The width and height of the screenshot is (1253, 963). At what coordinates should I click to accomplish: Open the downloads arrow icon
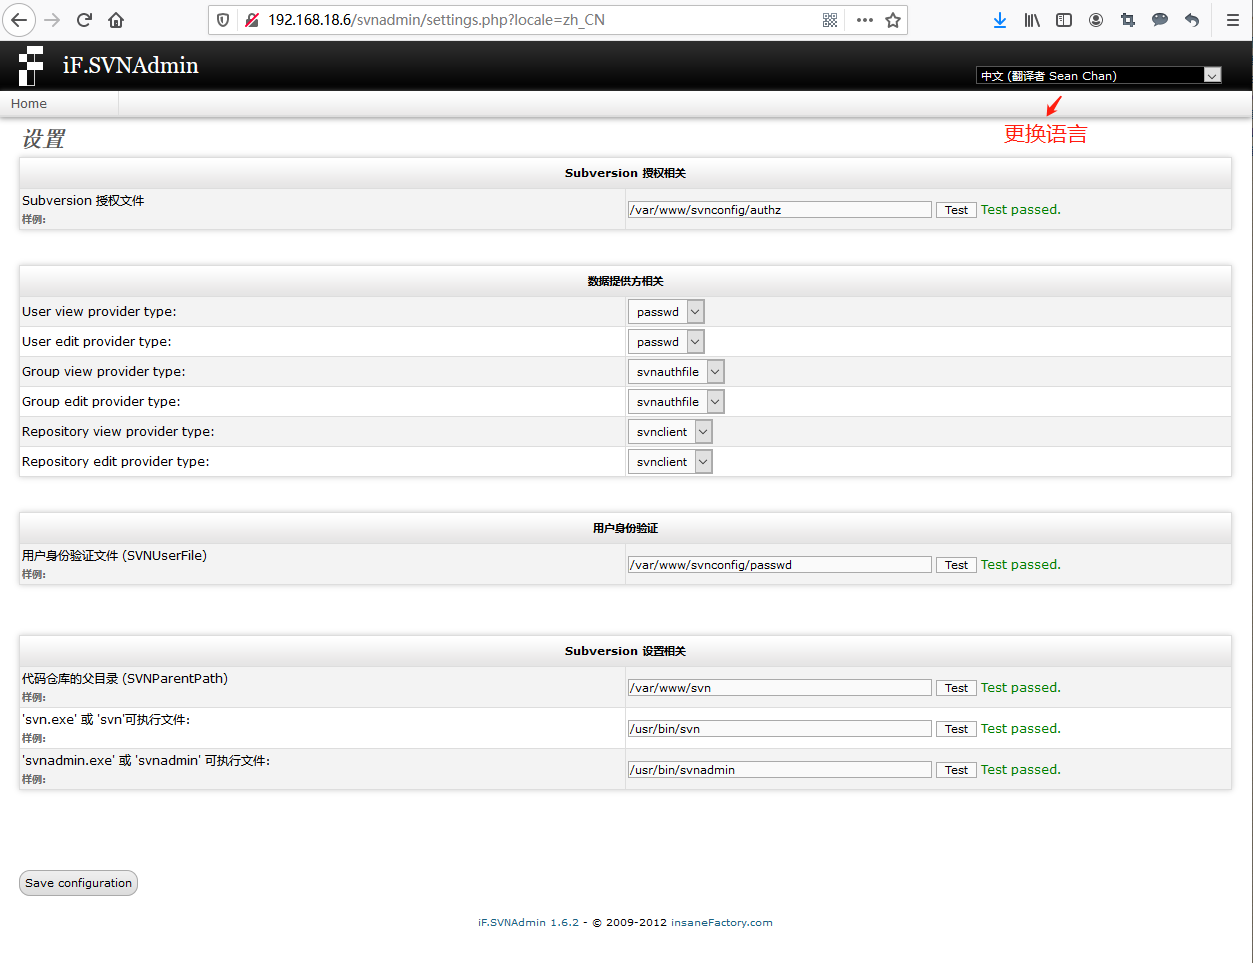(x=1000, y=20)
